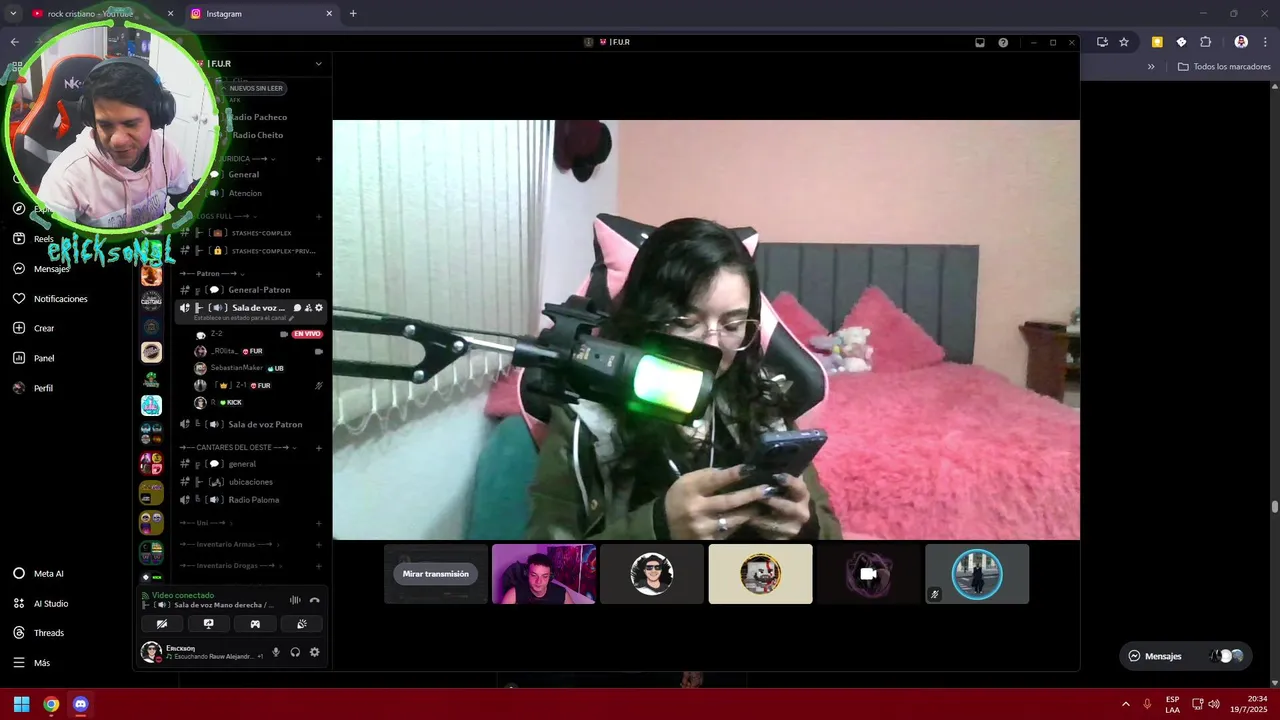The width and height of the screenshot is (1280, 720).
Task: Add a channel to the Patron category
Action: pyautogui.click(x=319, y=273)
